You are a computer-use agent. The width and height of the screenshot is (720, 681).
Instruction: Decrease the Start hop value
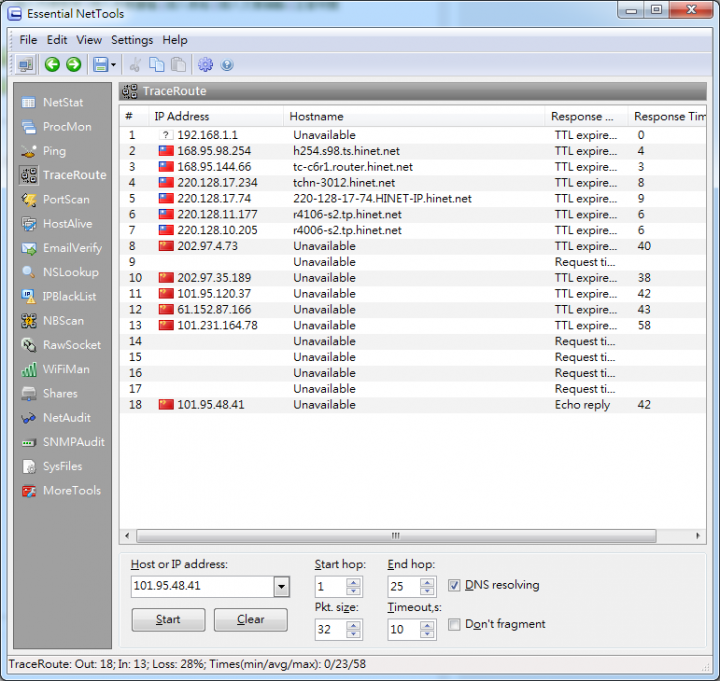click(353, 591)
